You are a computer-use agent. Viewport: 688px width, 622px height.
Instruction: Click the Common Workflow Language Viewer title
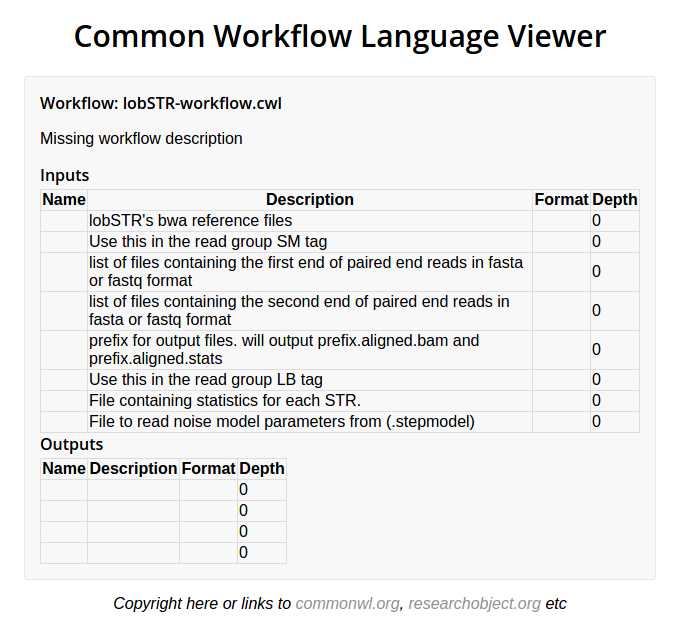point(340,36)
